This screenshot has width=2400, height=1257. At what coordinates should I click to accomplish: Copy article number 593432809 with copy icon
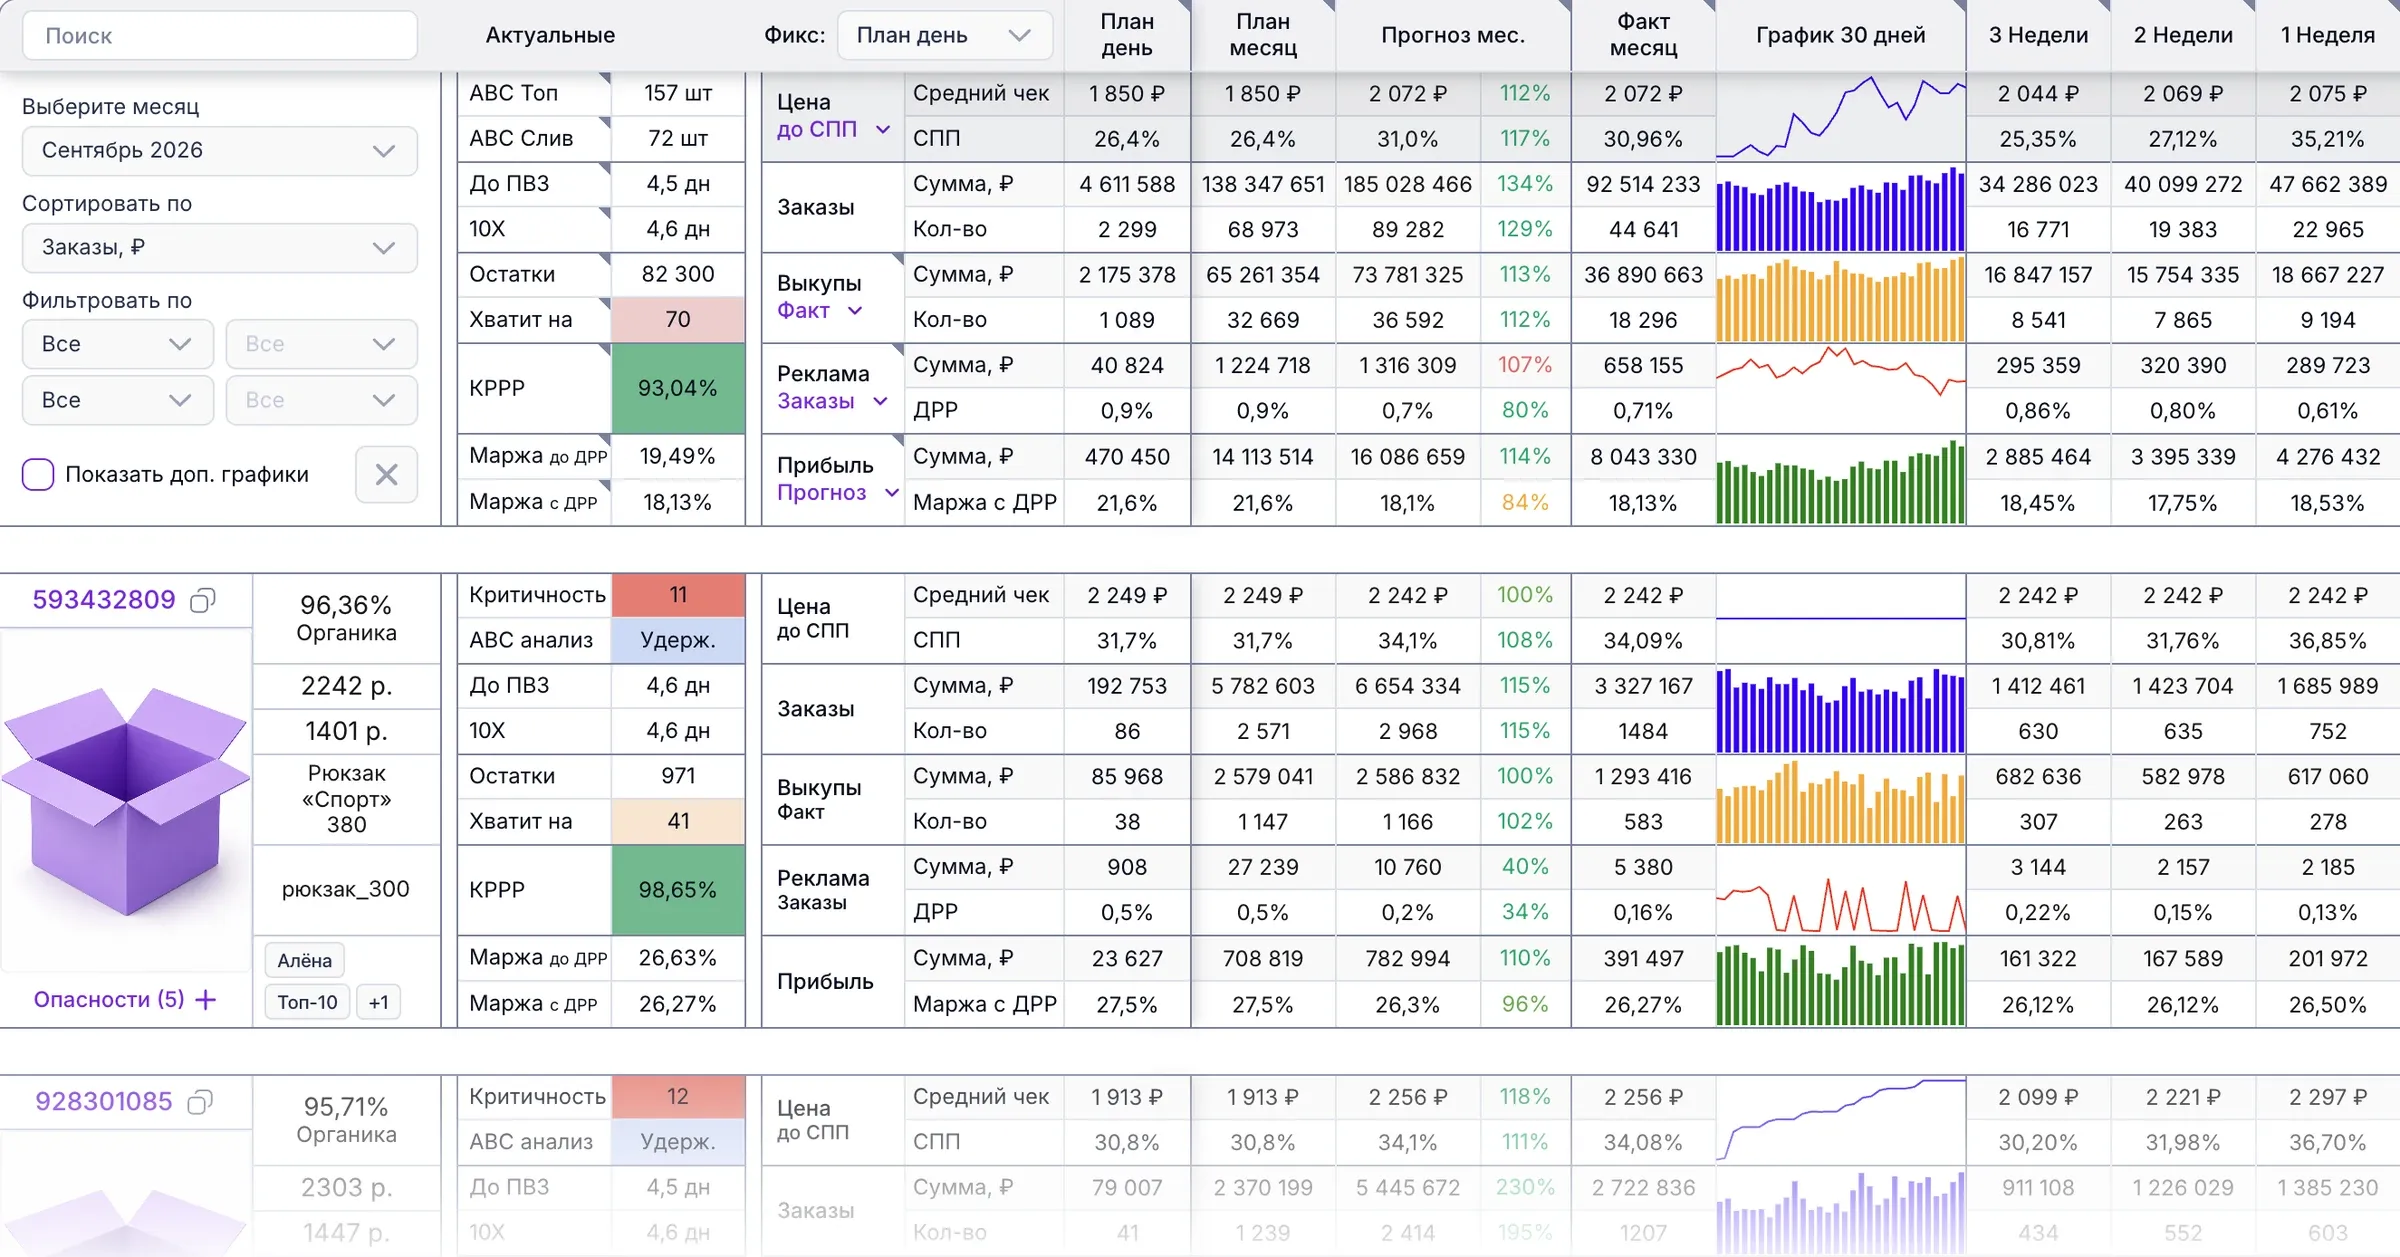pos(203,600)
